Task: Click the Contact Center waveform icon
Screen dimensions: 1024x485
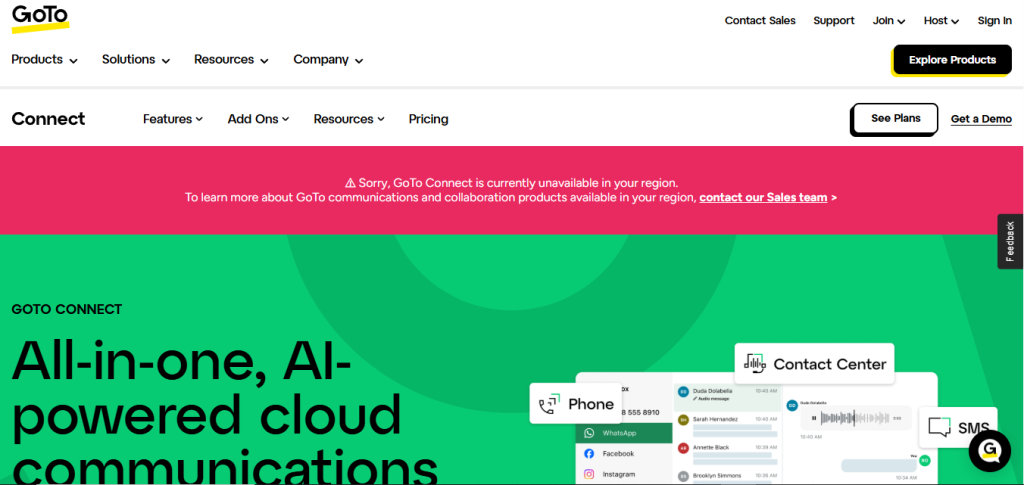Action: click(x=754, y=364)
